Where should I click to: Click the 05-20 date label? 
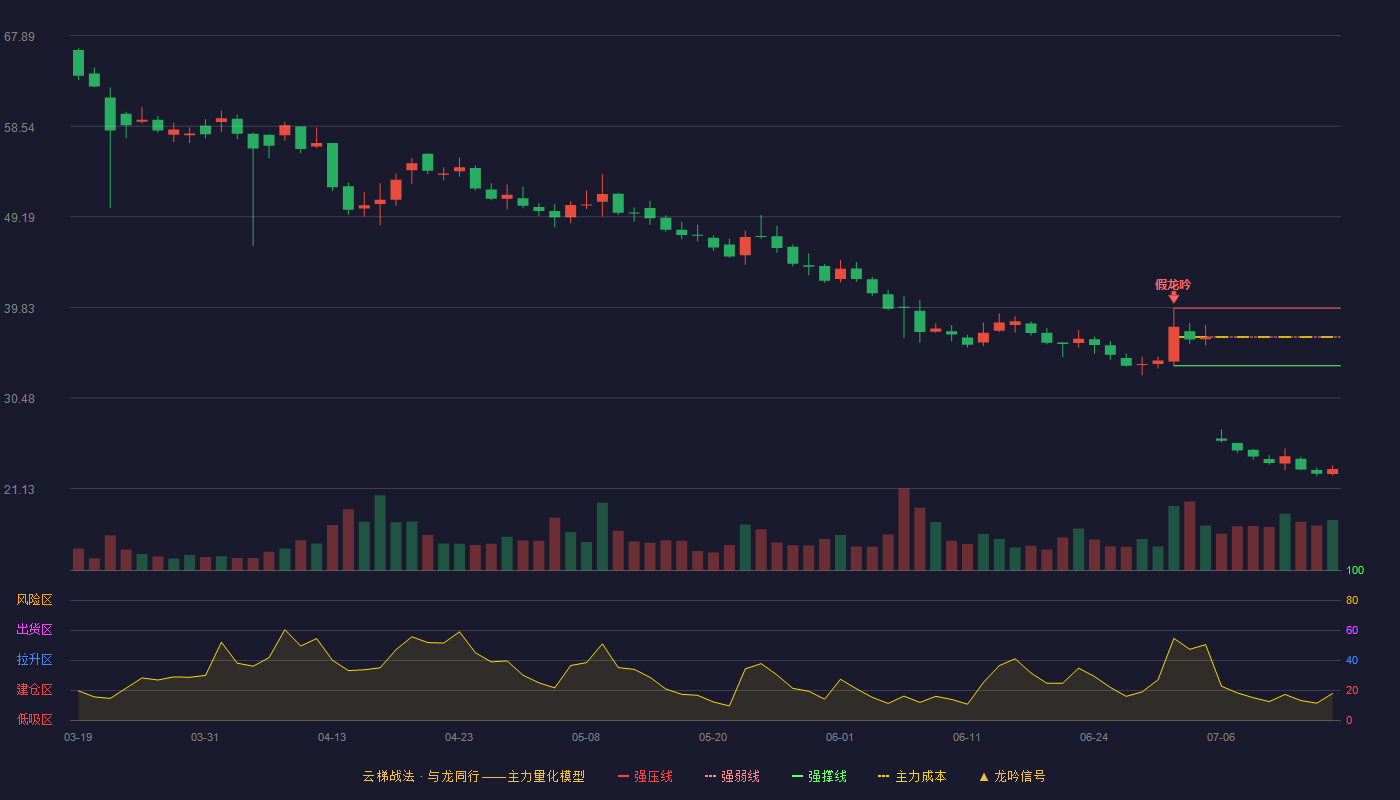[713, 737]
